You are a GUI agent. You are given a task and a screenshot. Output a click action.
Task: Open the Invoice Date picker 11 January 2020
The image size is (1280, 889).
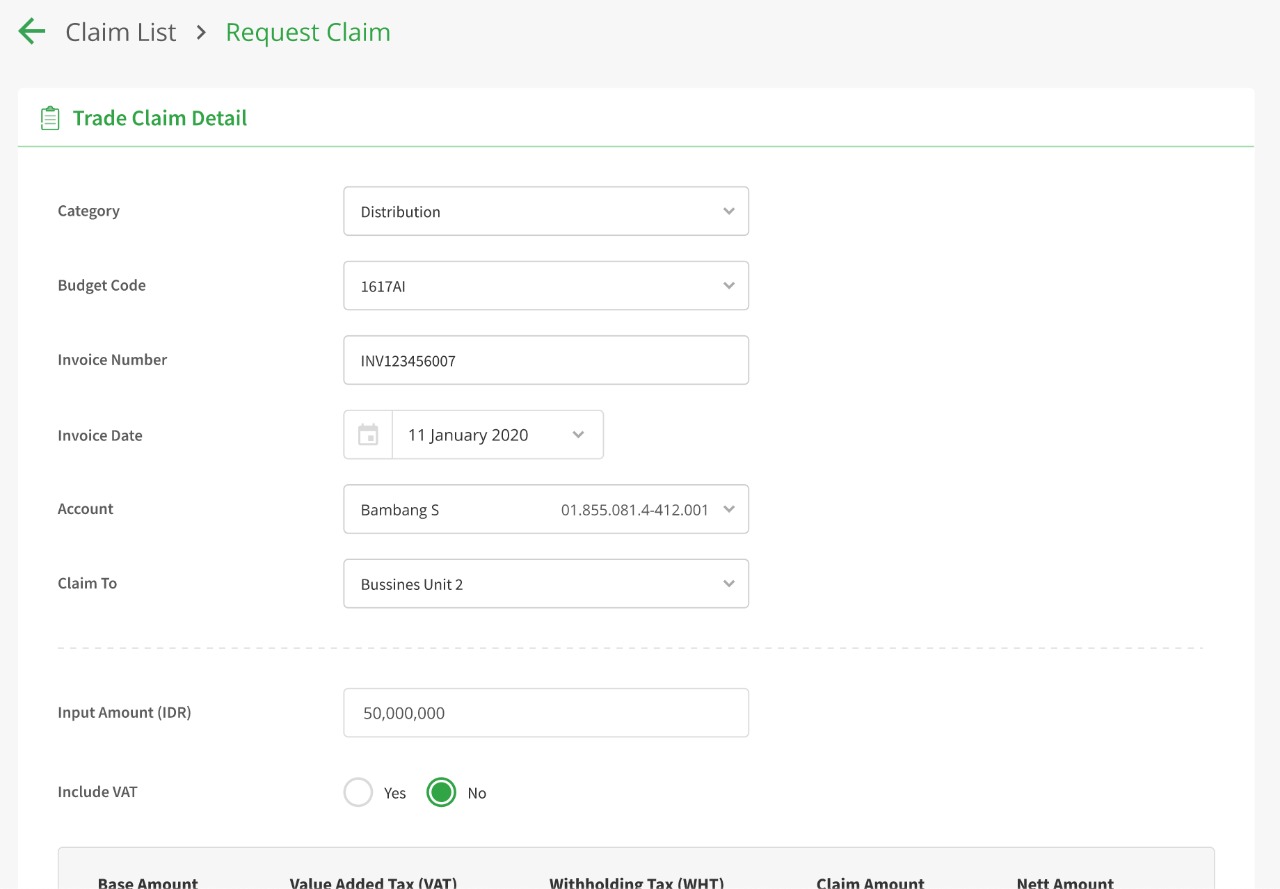(x=497, y=435)
